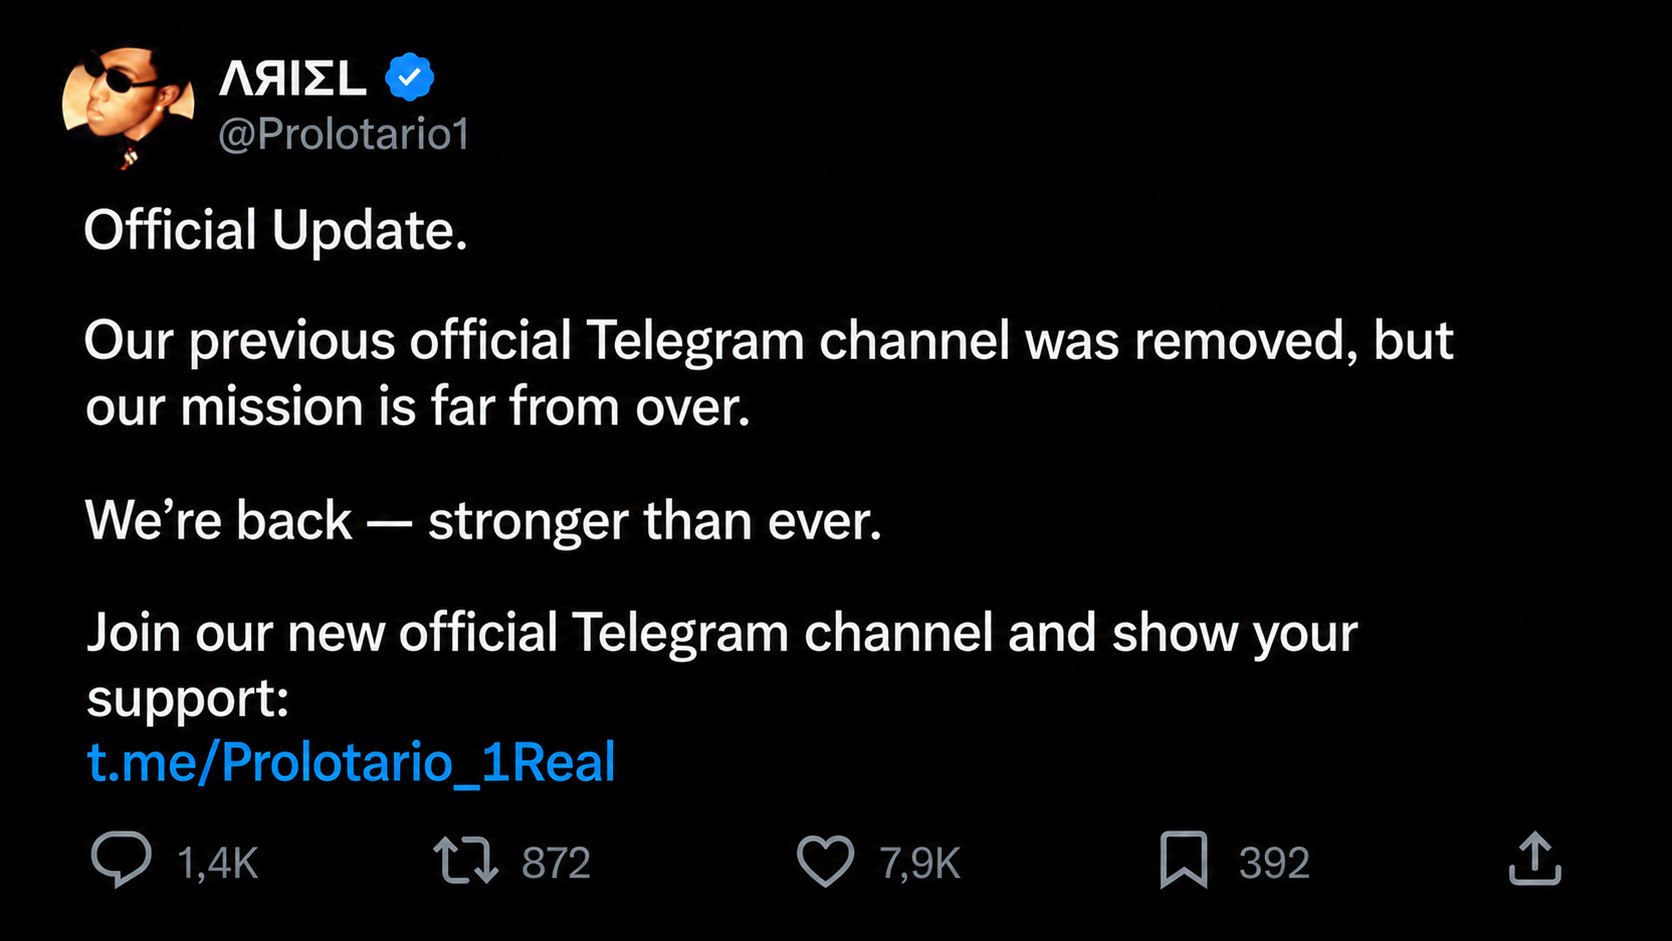This screenshot has height=941, width=1672.
Task: Click the 'support:' text above the link
Action: click(188, 699)
